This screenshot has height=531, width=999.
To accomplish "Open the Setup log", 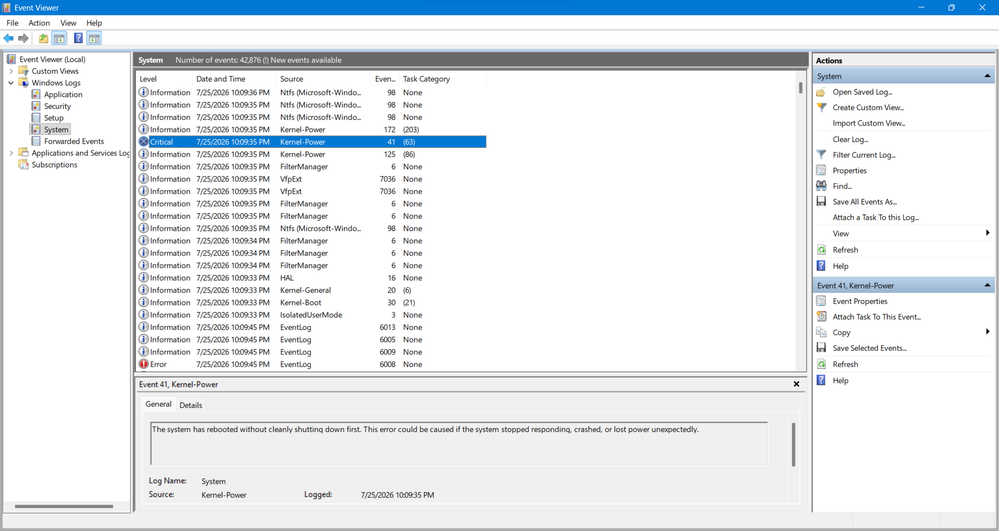I will 54,118.
